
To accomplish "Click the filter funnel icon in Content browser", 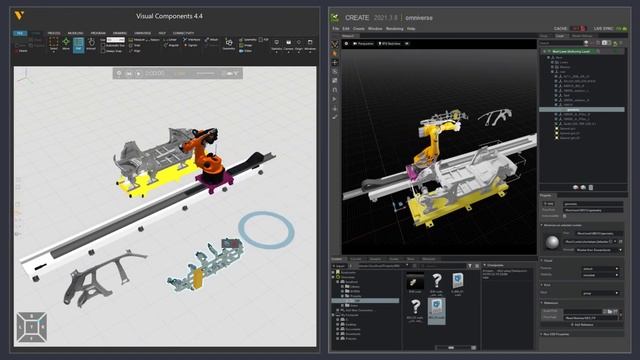I will [x=470, y=266].
